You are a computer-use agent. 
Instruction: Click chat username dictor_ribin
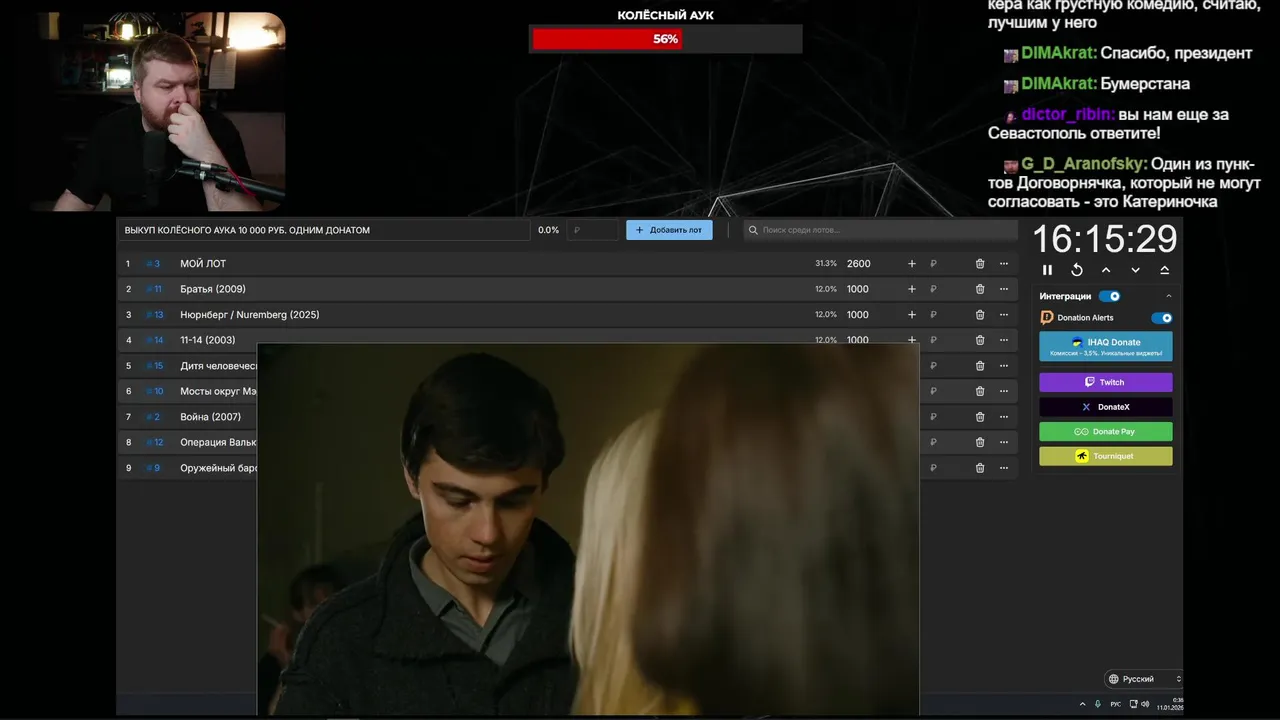1069,114
